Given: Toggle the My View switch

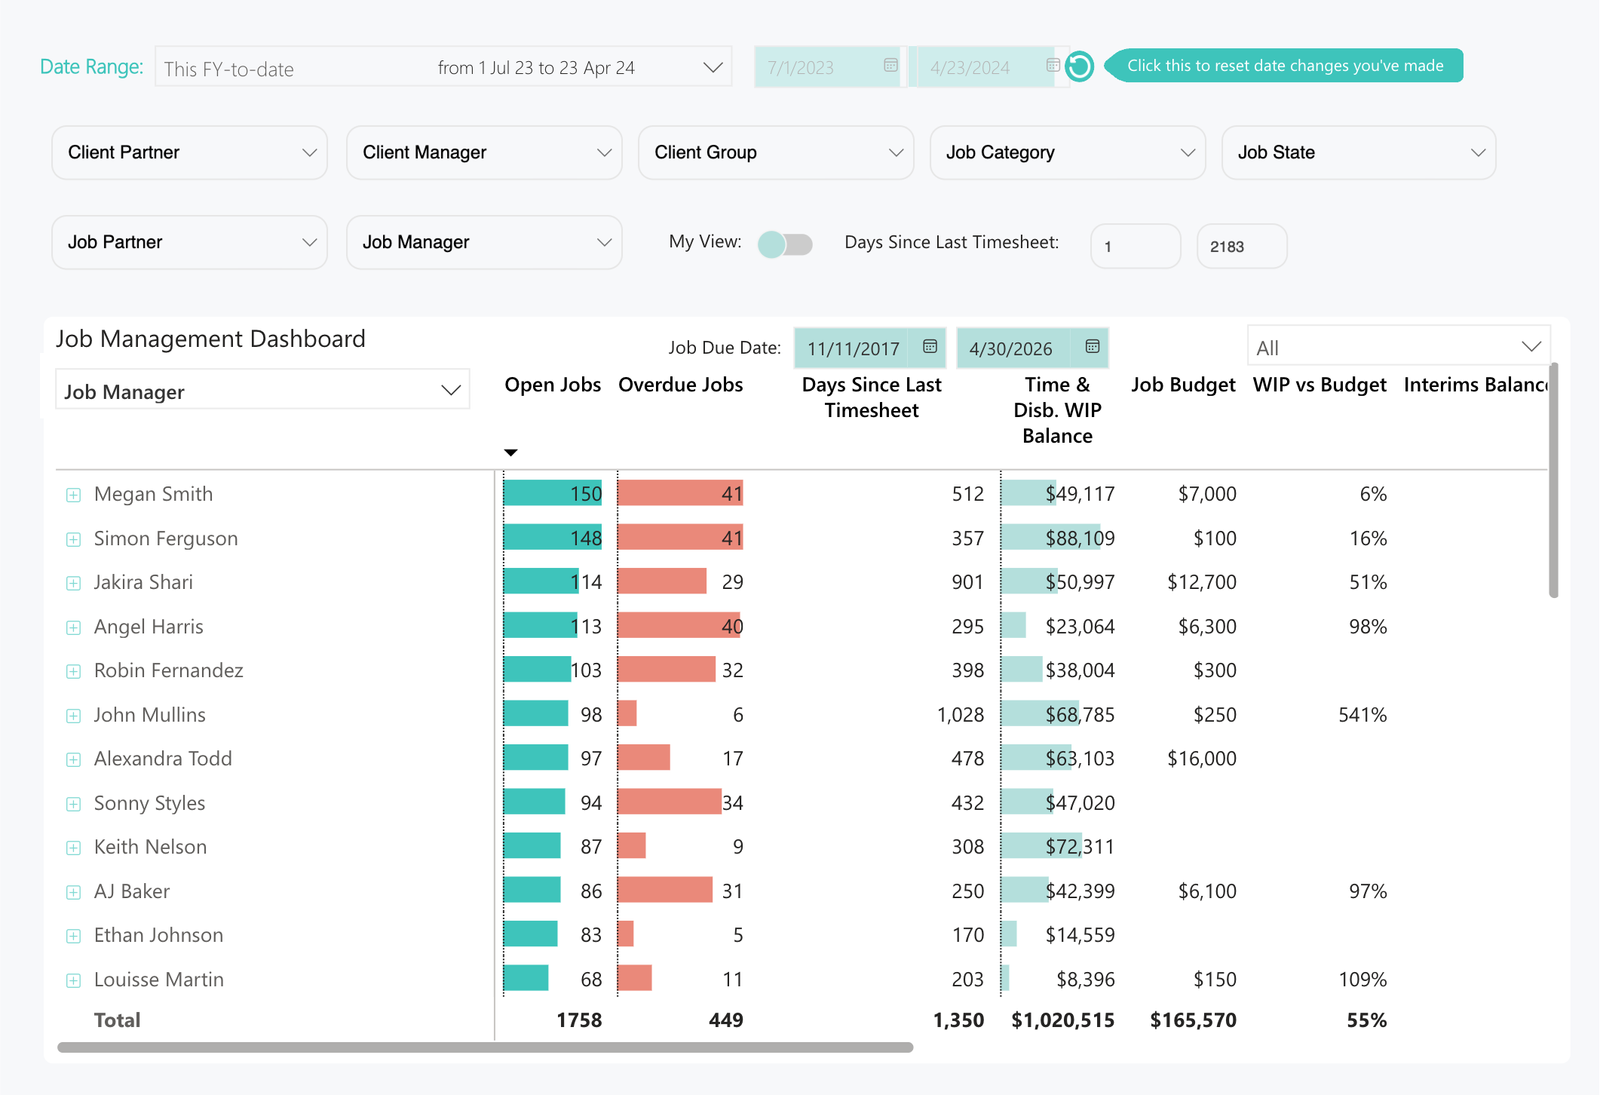Looking at the screenshot, I should [x=785, y=244].
